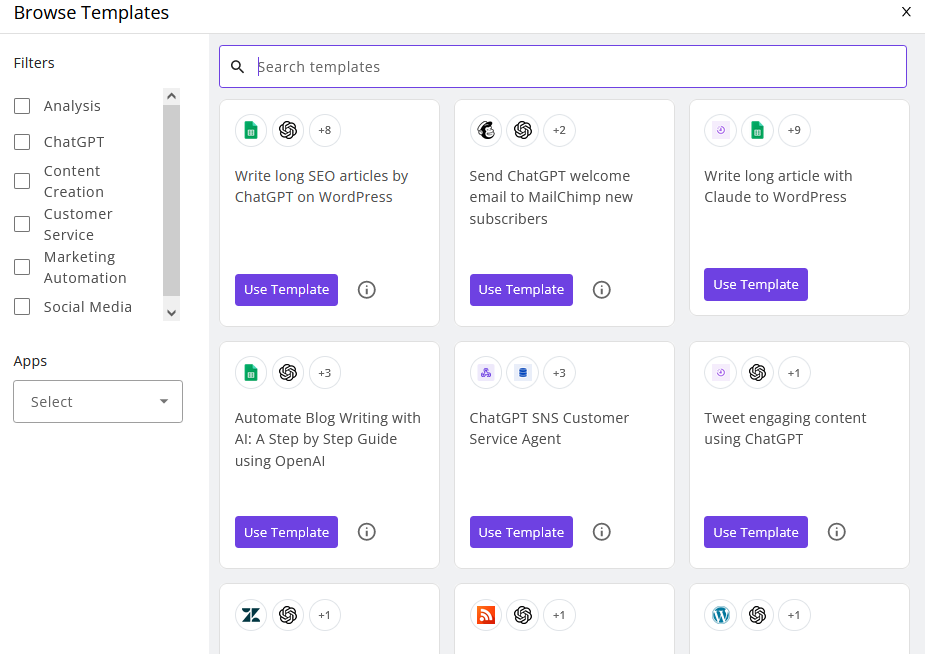Image resolution: width=925 pixels, height=654 pixels.
Task: Enable the Content Creation filter
Action: [x=22, y=181]
